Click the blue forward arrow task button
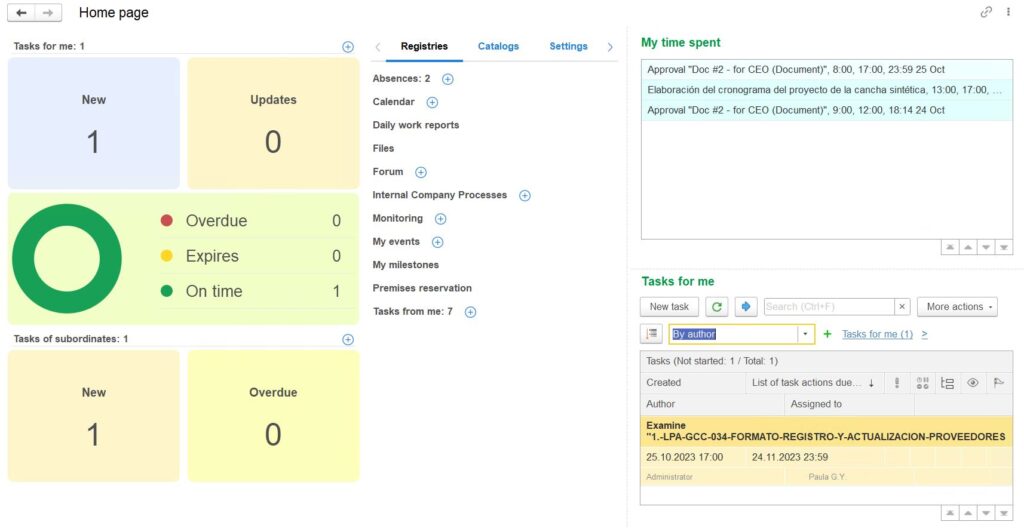Viewport: 1024px width, 528px height. coord(745,307)
